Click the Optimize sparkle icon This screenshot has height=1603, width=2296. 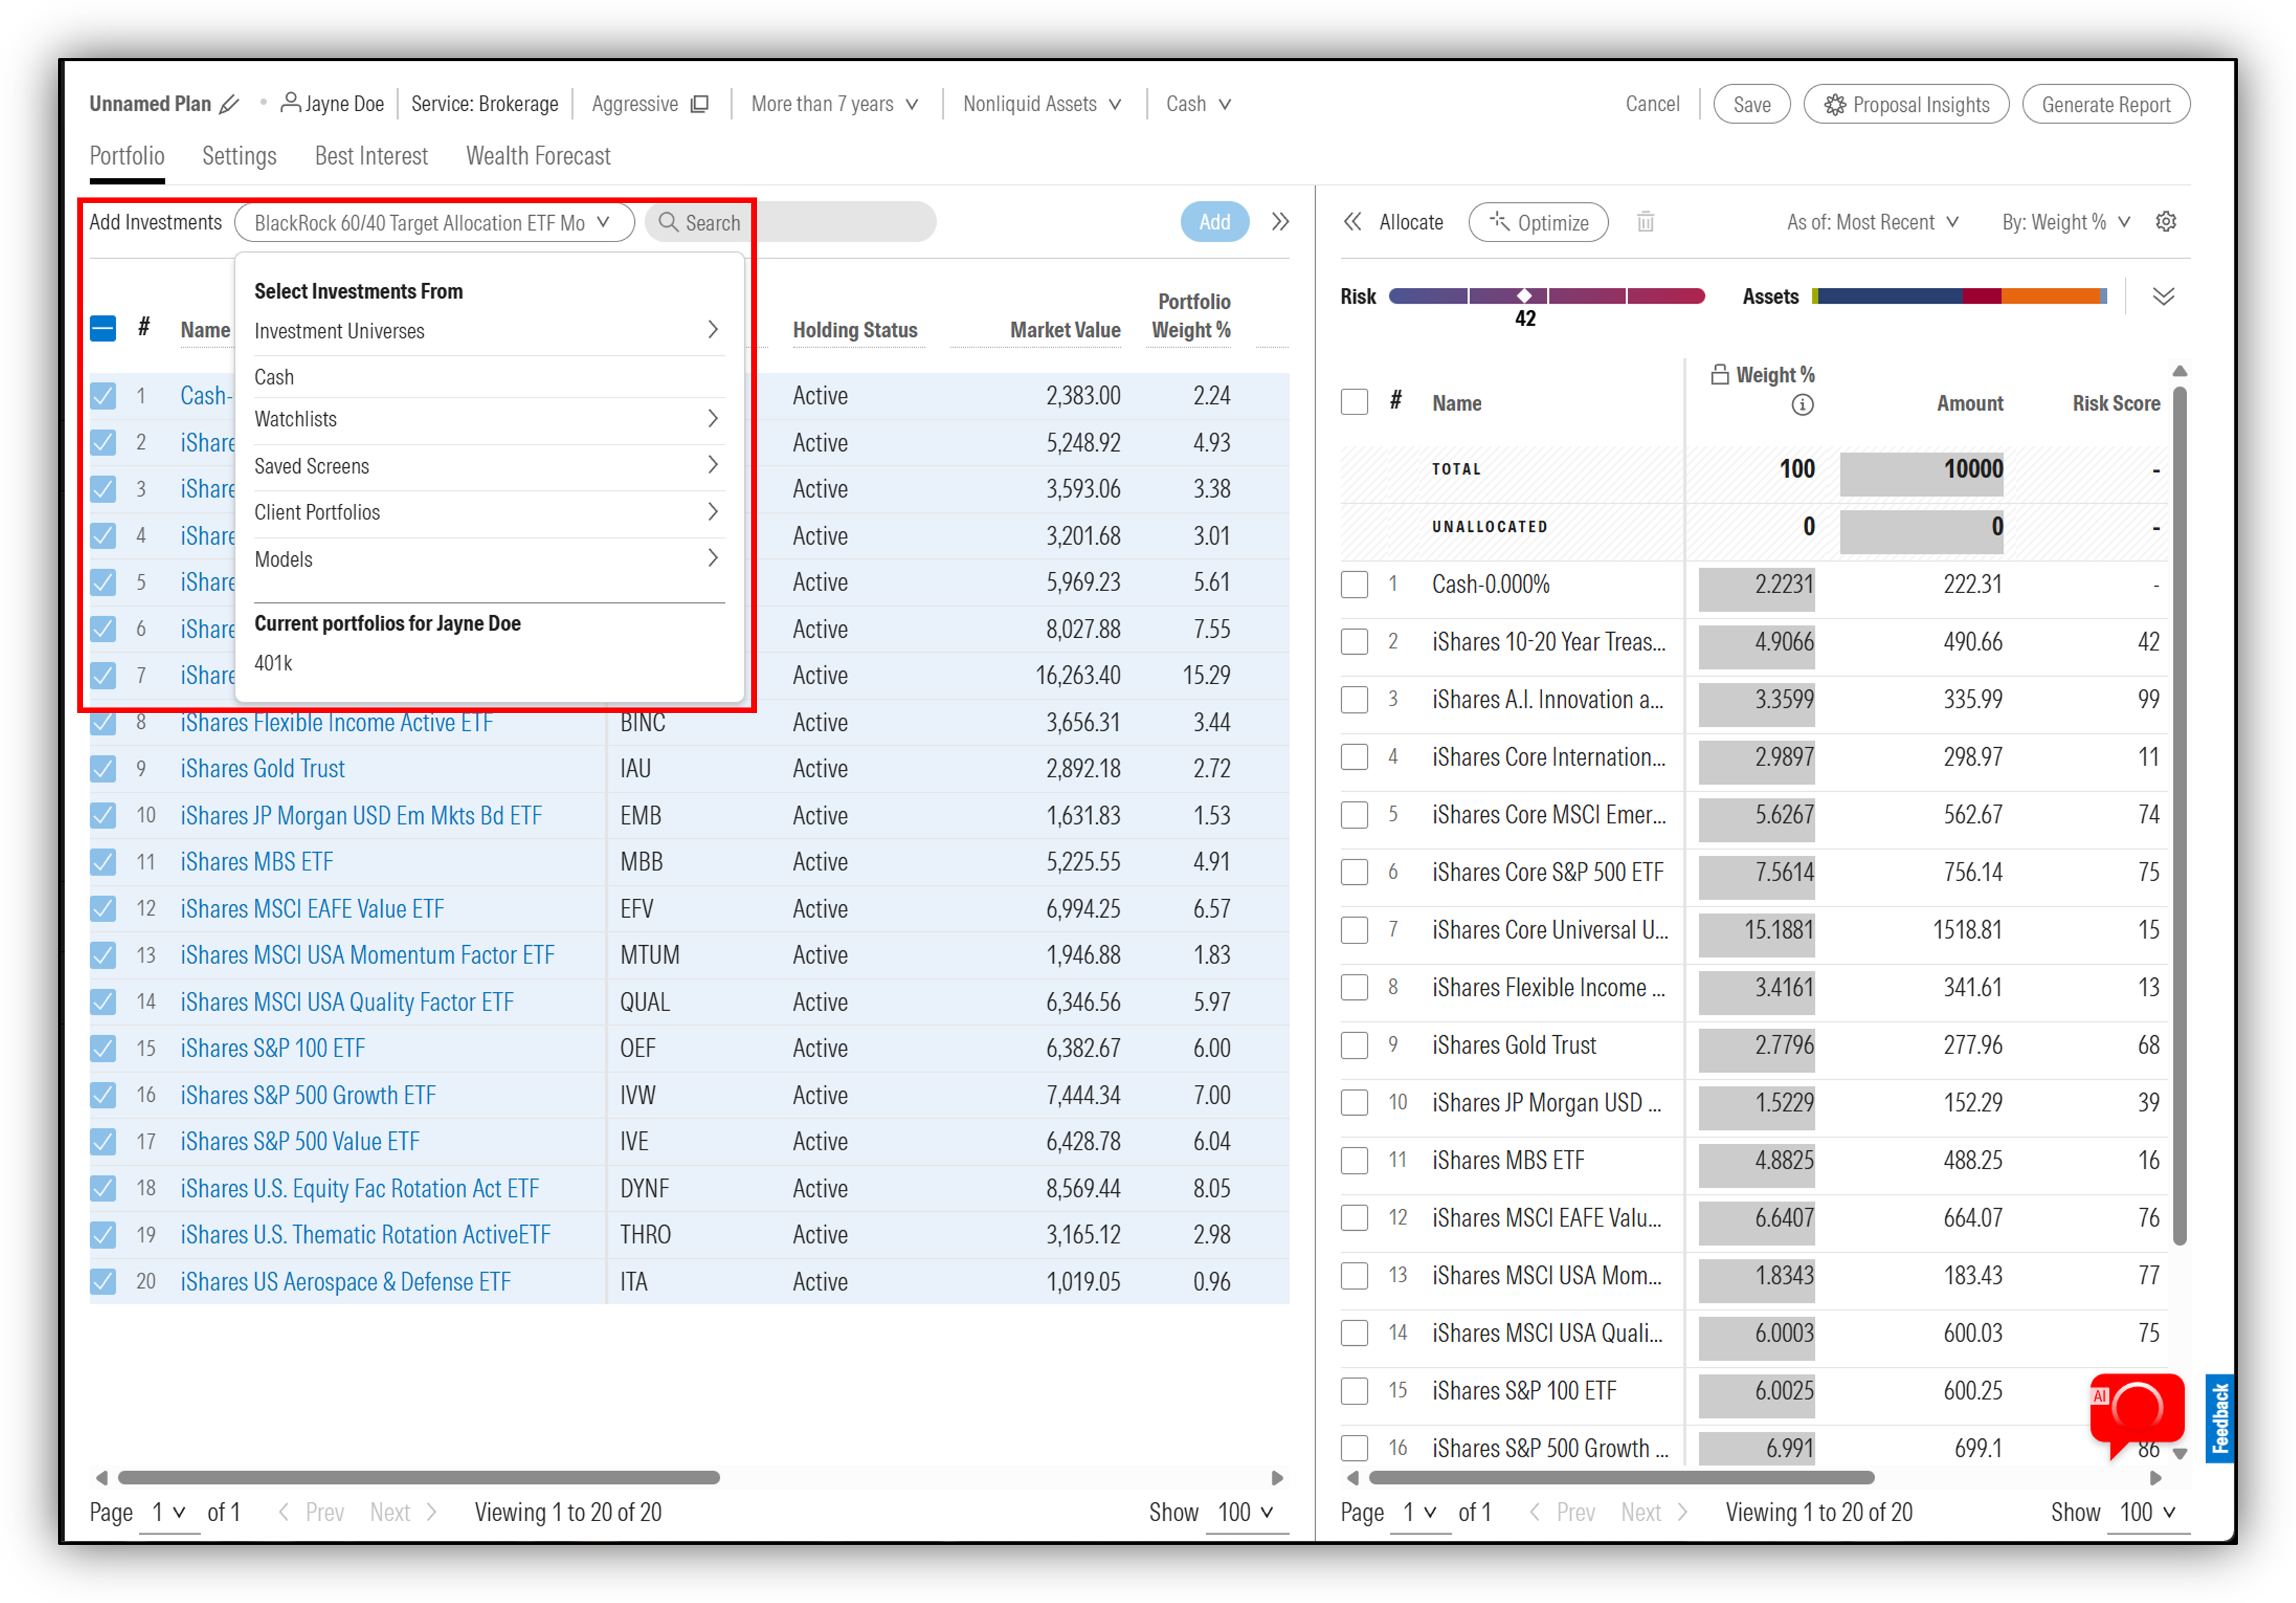[1499, 221]
